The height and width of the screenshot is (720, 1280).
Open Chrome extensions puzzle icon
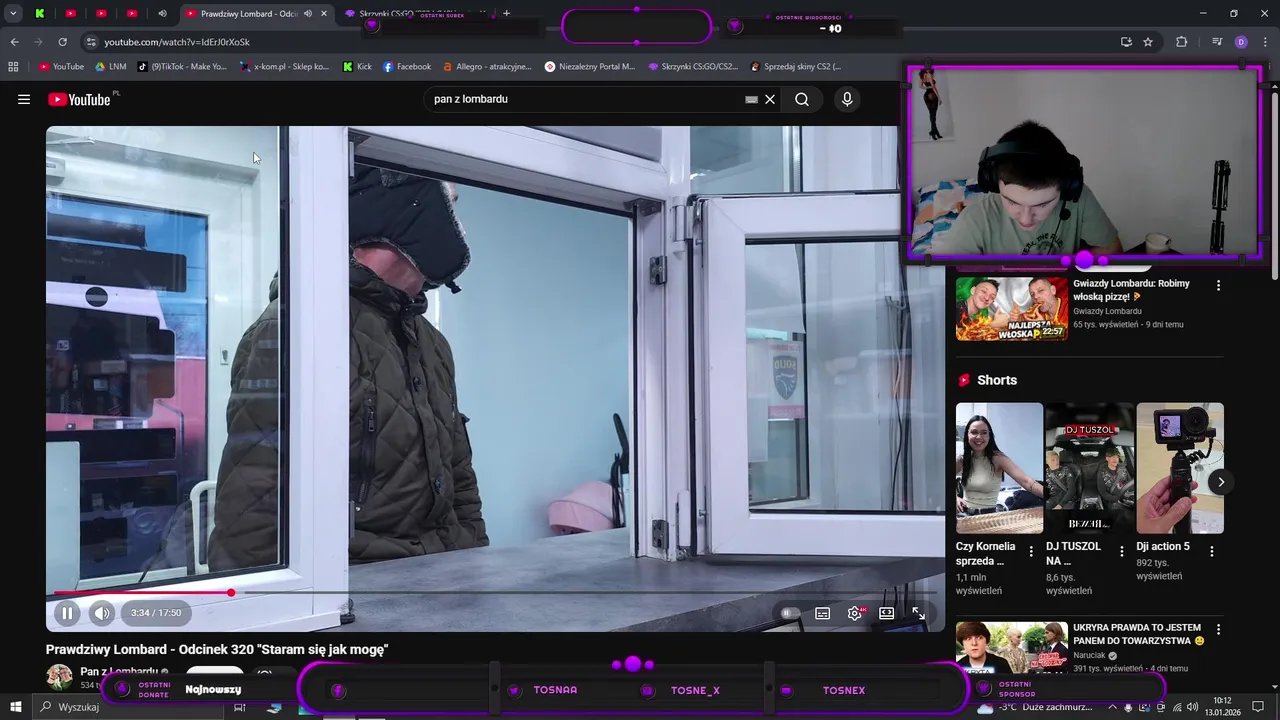tap(1182, 42)
